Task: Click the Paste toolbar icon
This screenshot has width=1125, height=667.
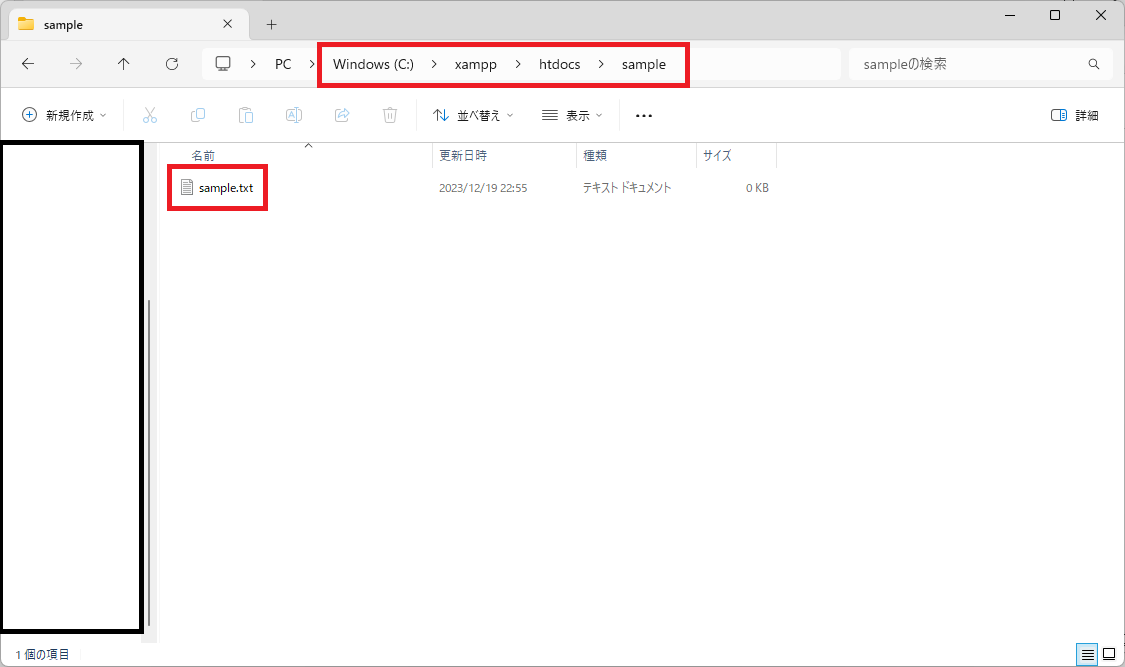Action: click(x=246, y=115)
